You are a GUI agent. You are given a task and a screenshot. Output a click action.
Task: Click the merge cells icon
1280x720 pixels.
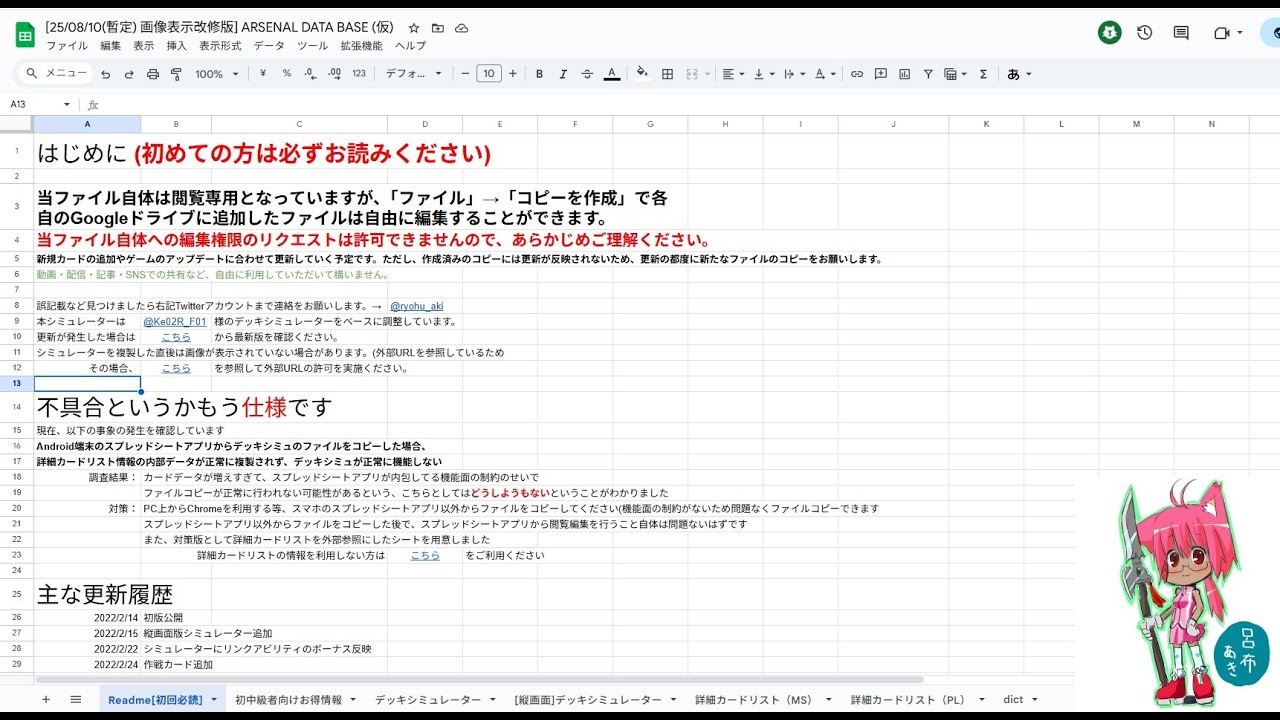692,74
